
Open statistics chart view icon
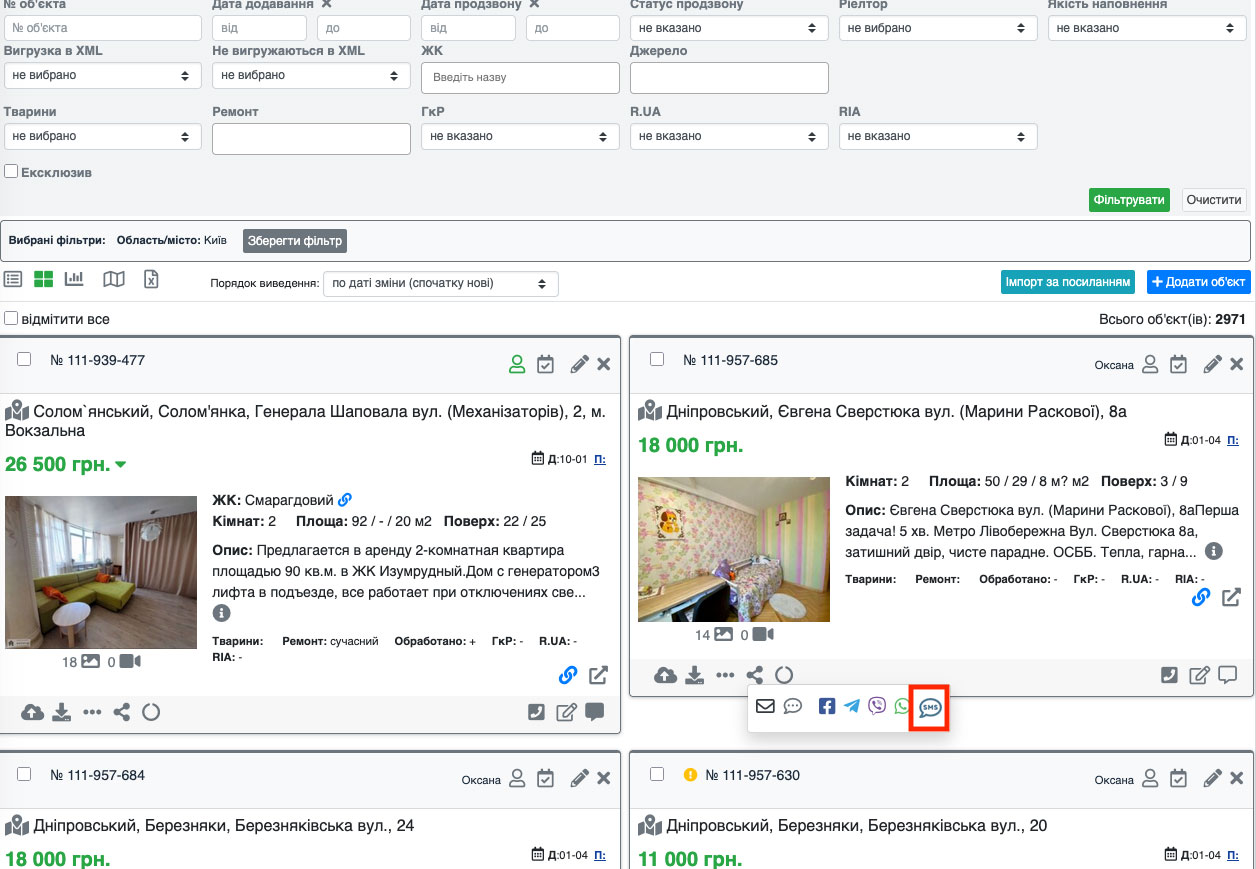coord(74,280)
